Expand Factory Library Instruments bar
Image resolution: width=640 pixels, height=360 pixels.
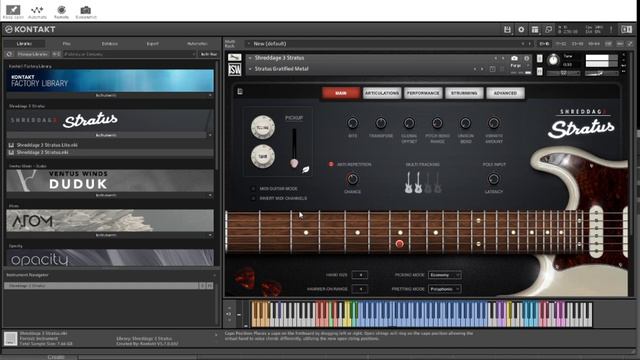[109, 95]
